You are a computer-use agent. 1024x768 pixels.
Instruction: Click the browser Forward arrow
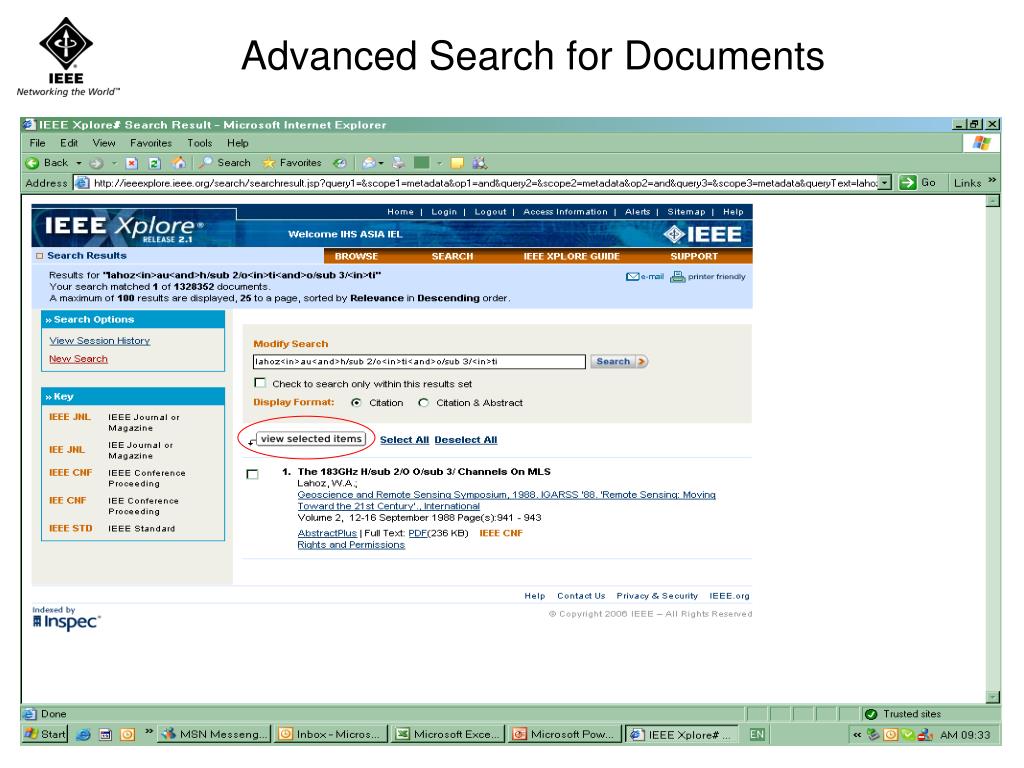pos(96,163)
